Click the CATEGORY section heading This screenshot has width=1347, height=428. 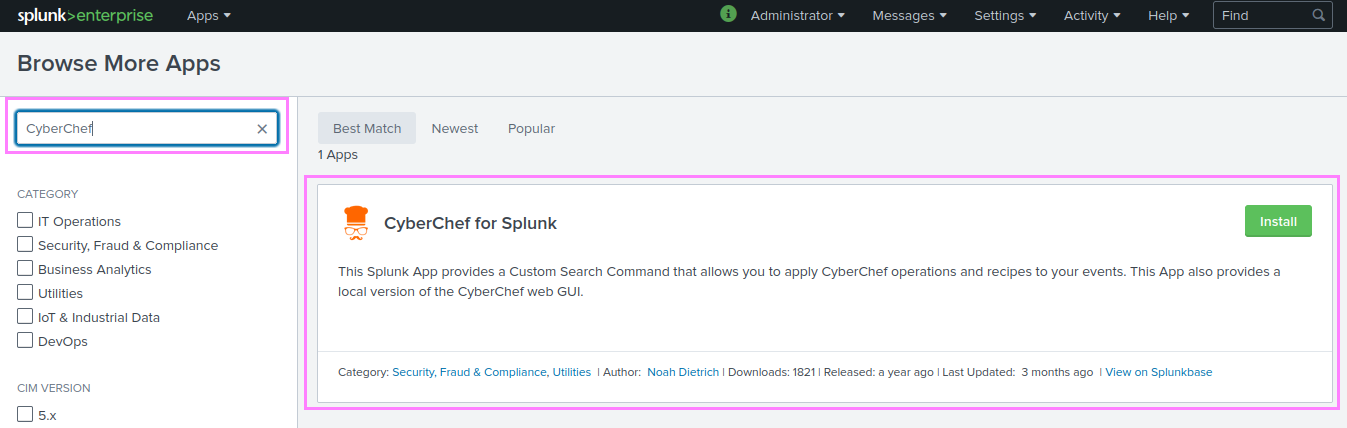tap(47, 194)
